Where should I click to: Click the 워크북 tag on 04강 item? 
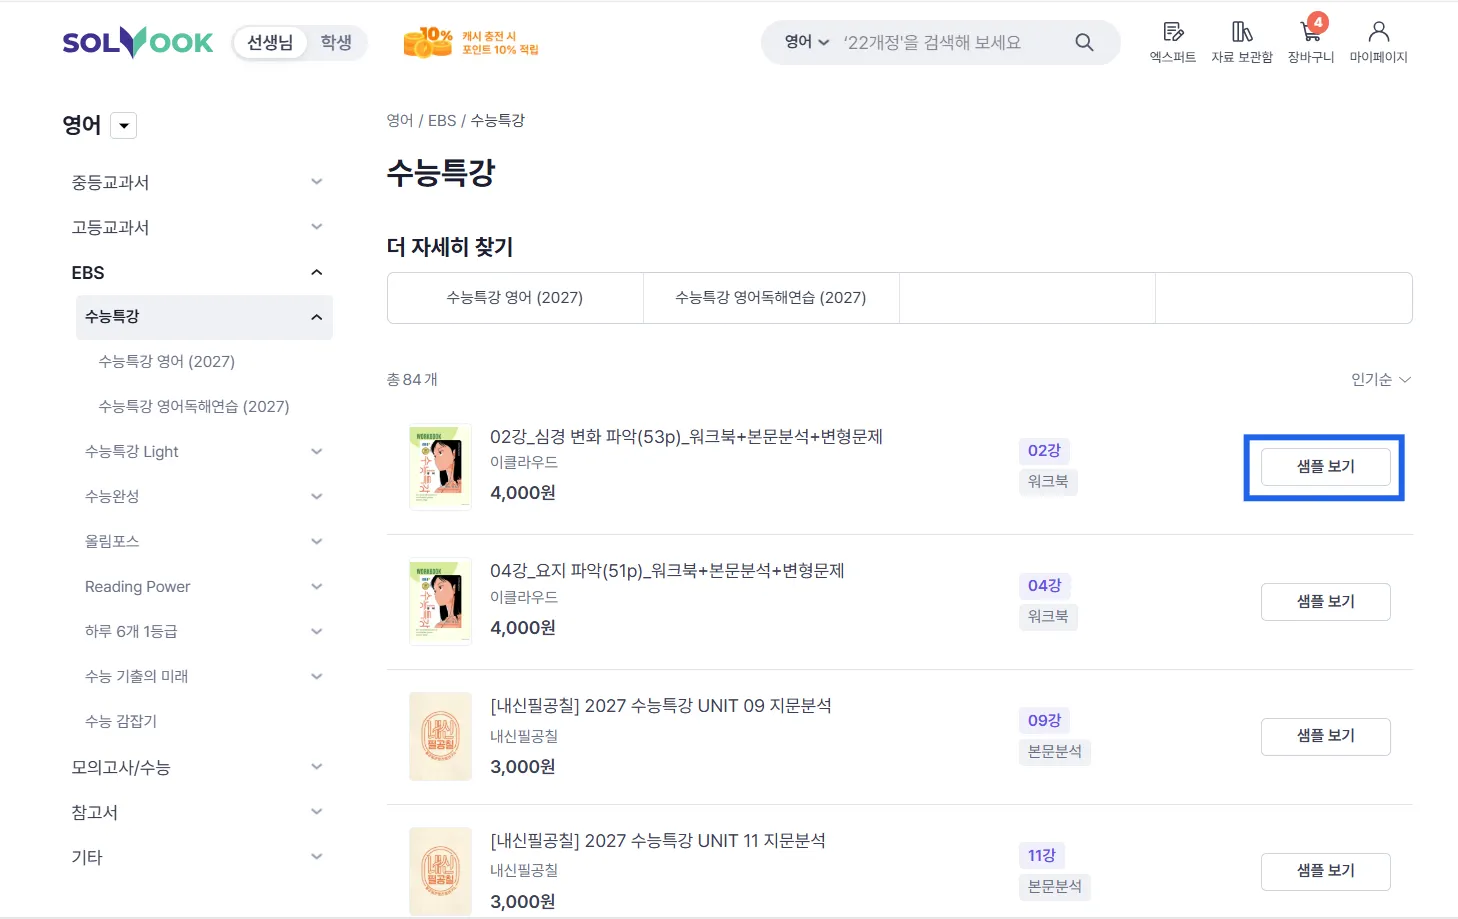pyautogui.click(x=1048, y=616)
